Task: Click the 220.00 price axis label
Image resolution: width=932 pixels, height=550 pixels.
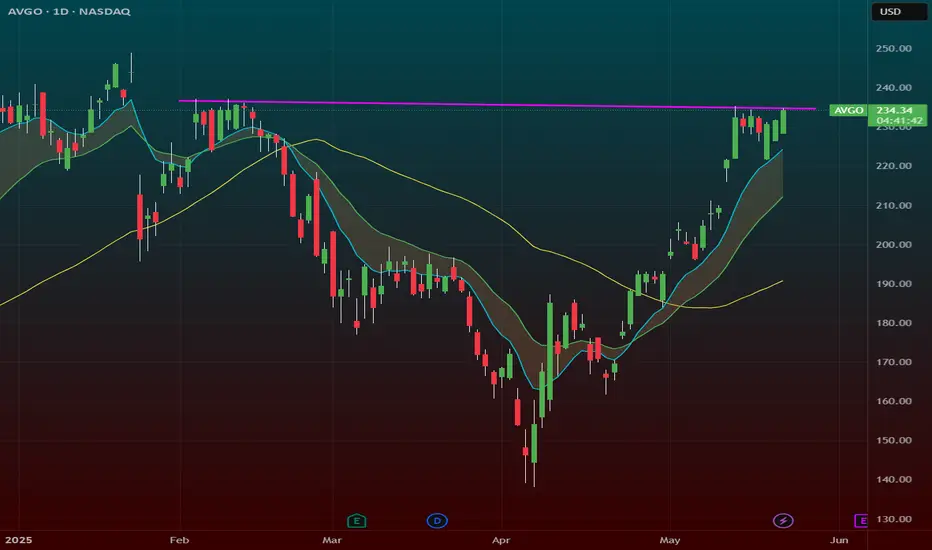Action: (x=893, y=166)
